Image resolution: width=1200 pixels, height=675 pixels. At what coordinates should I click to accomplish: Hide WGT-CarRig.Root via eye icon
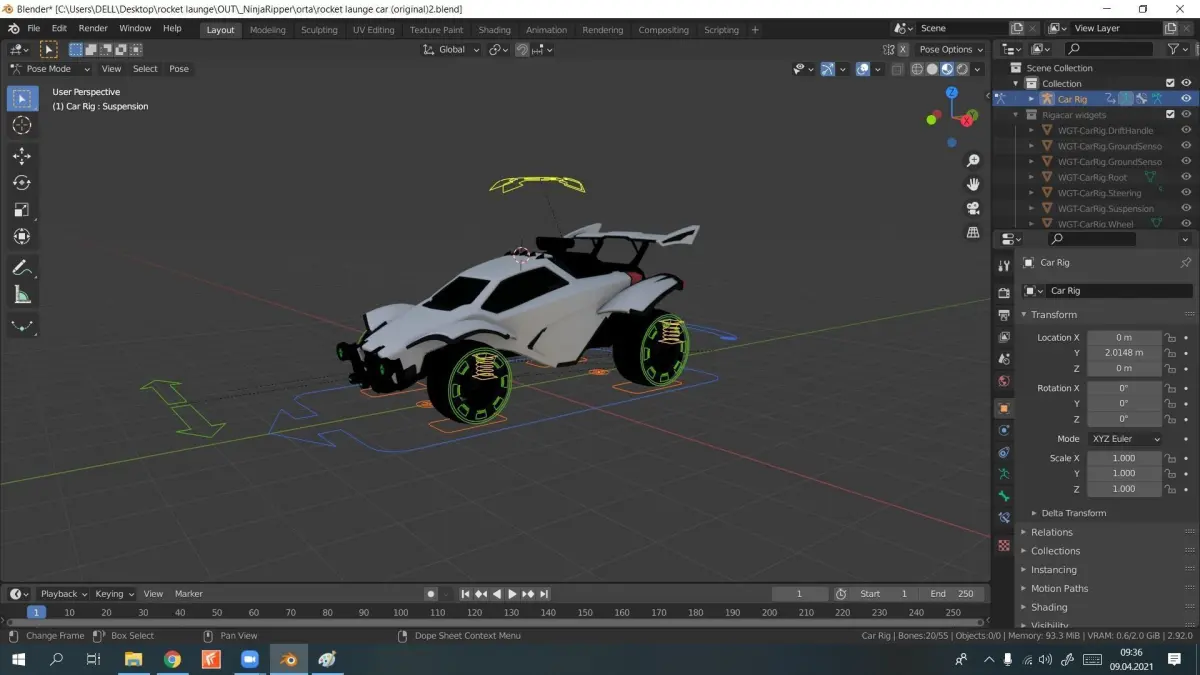1186,177
